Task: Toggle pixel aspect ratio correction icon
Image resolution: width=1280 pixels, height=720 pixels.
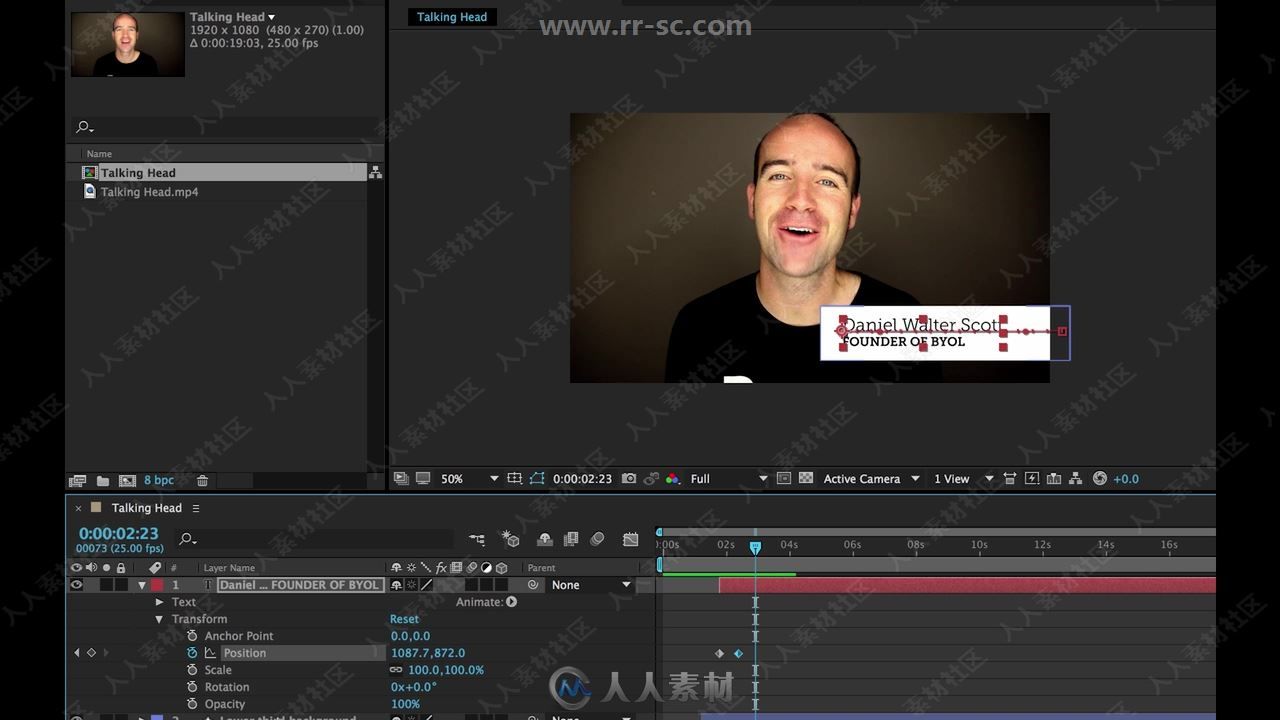Action: point(1010,479)
